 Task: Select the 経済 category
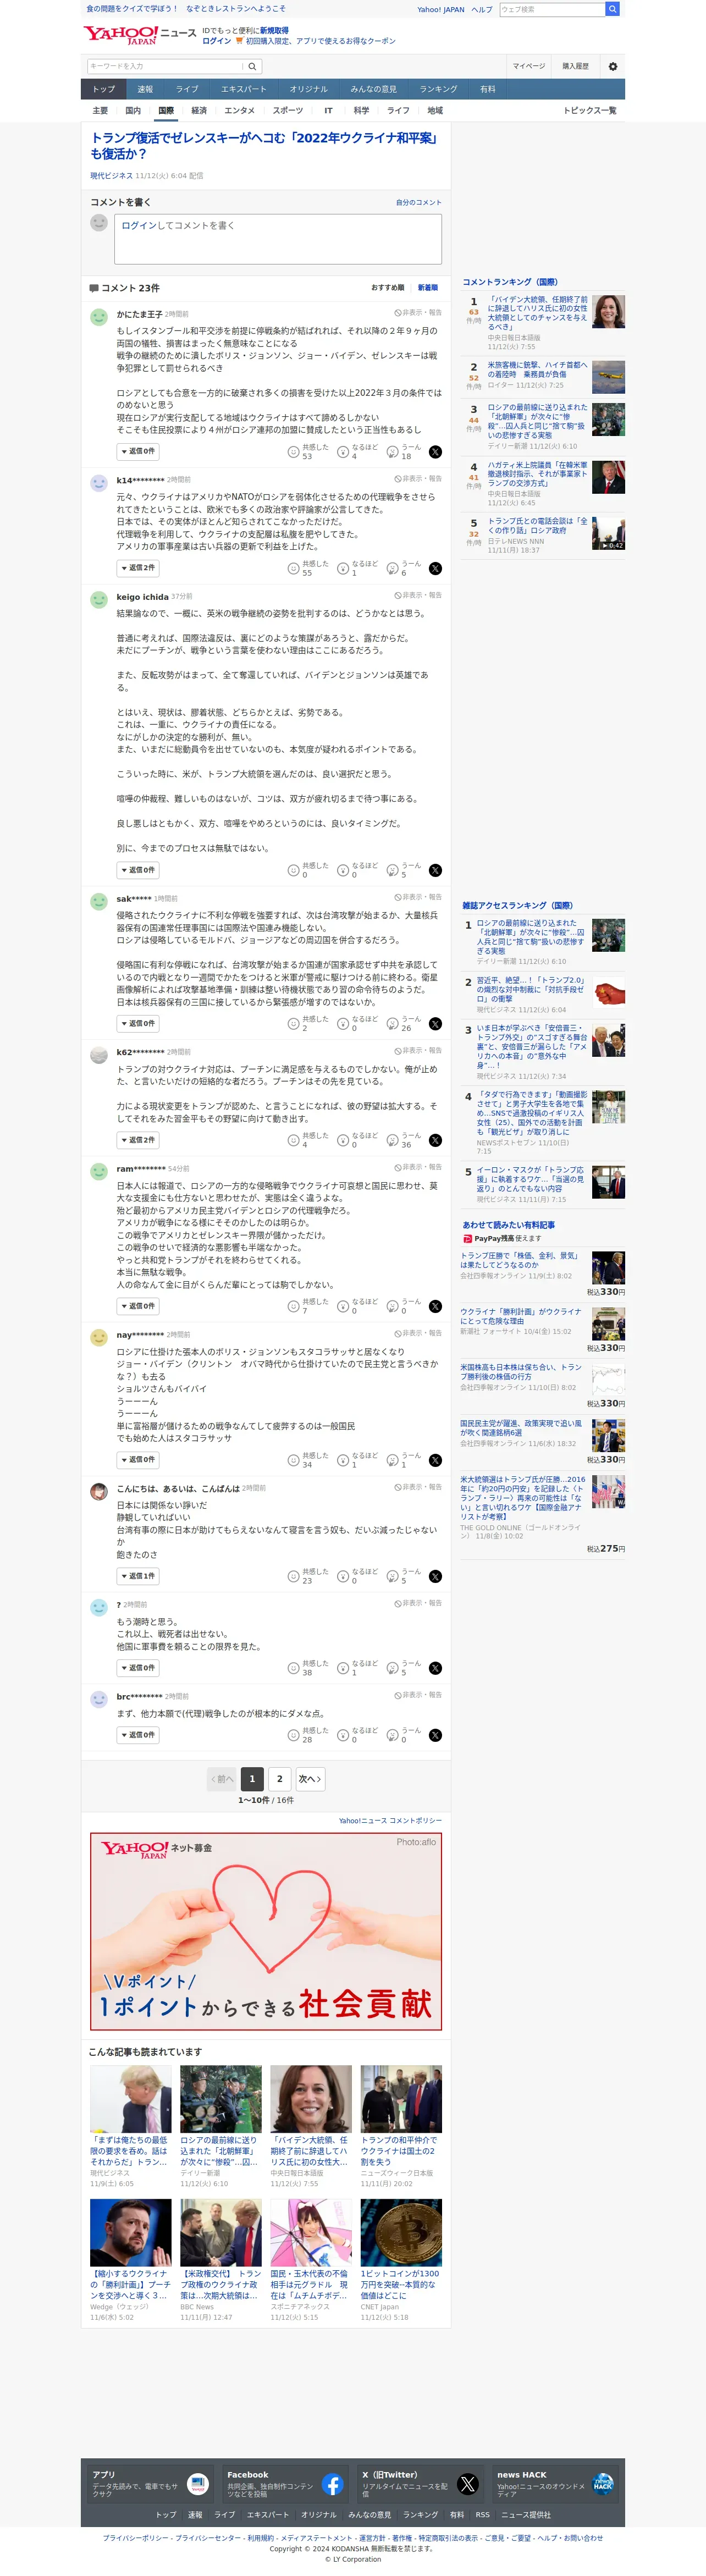199,111
